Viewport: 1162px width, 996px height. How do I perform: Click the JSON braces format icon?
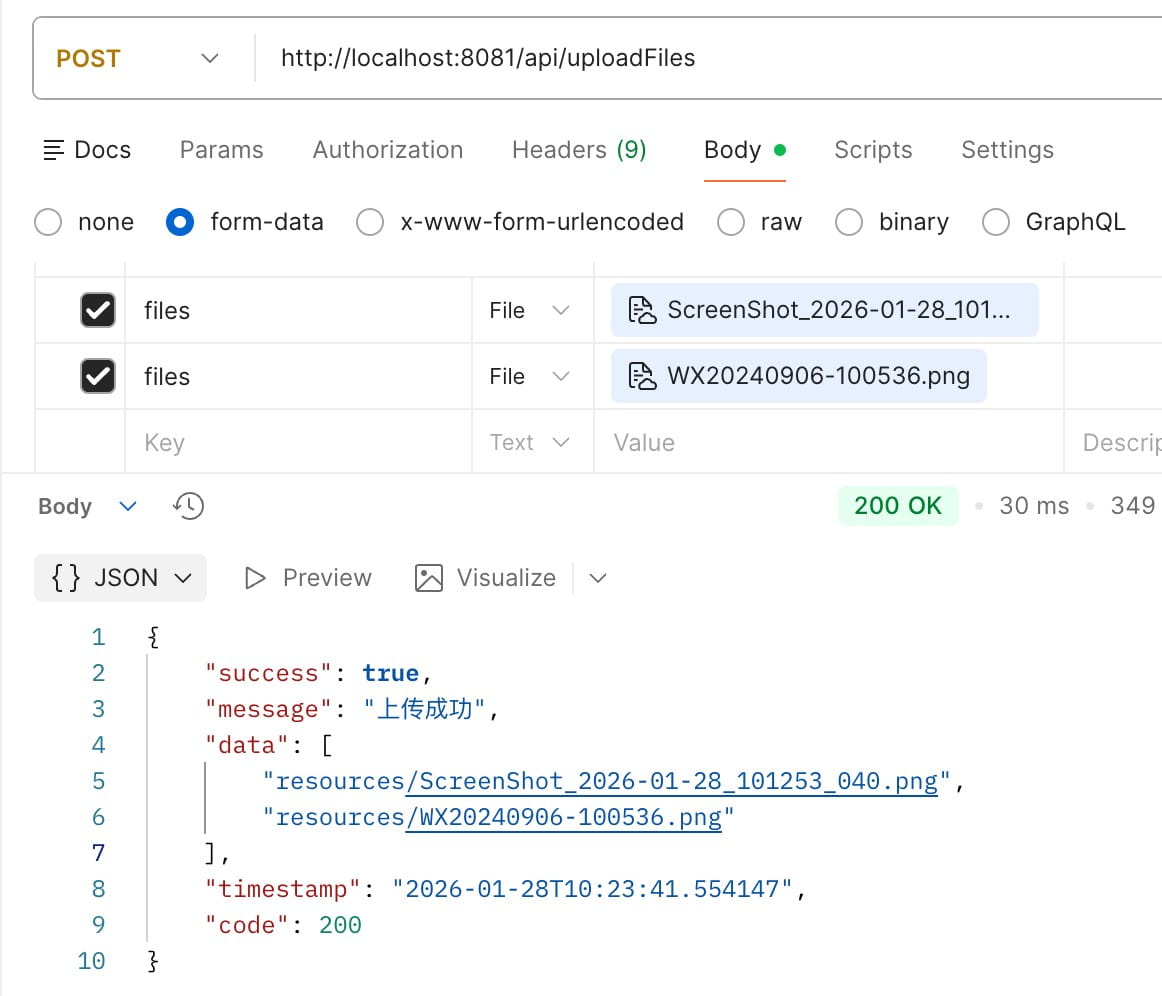pyautogui.click(x=66, y=578)
